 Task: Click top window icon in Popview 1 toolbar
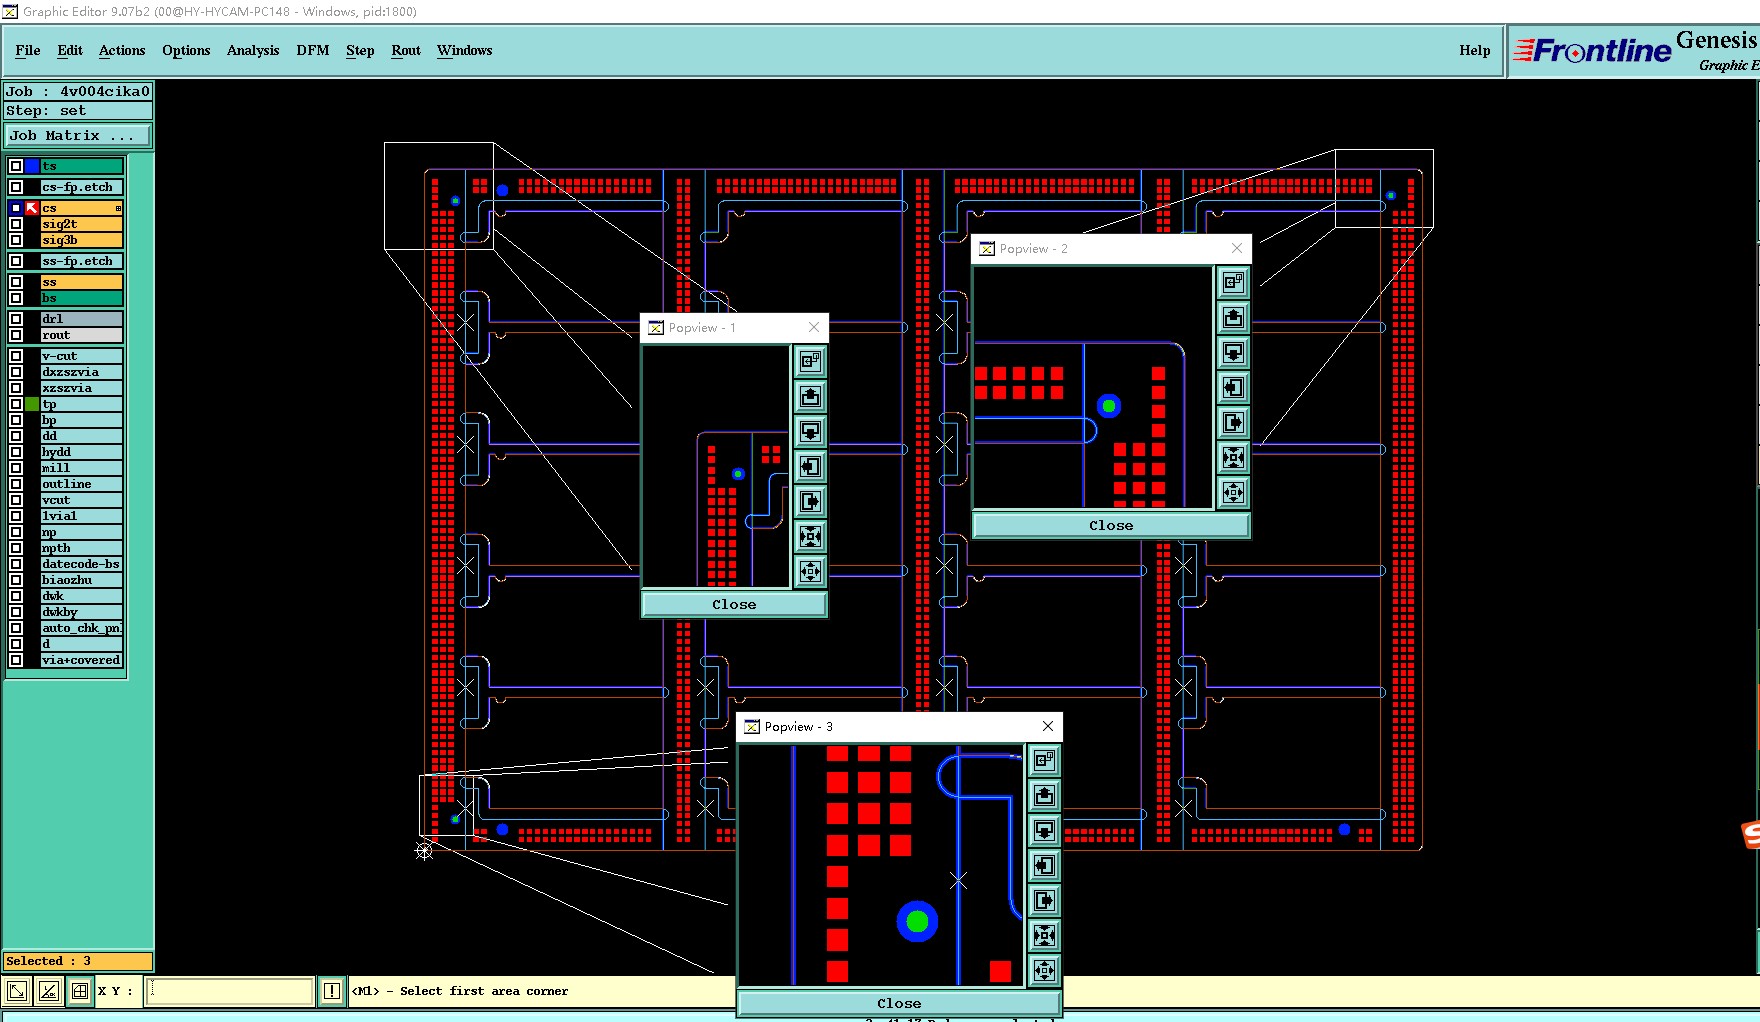click(810, 361)
